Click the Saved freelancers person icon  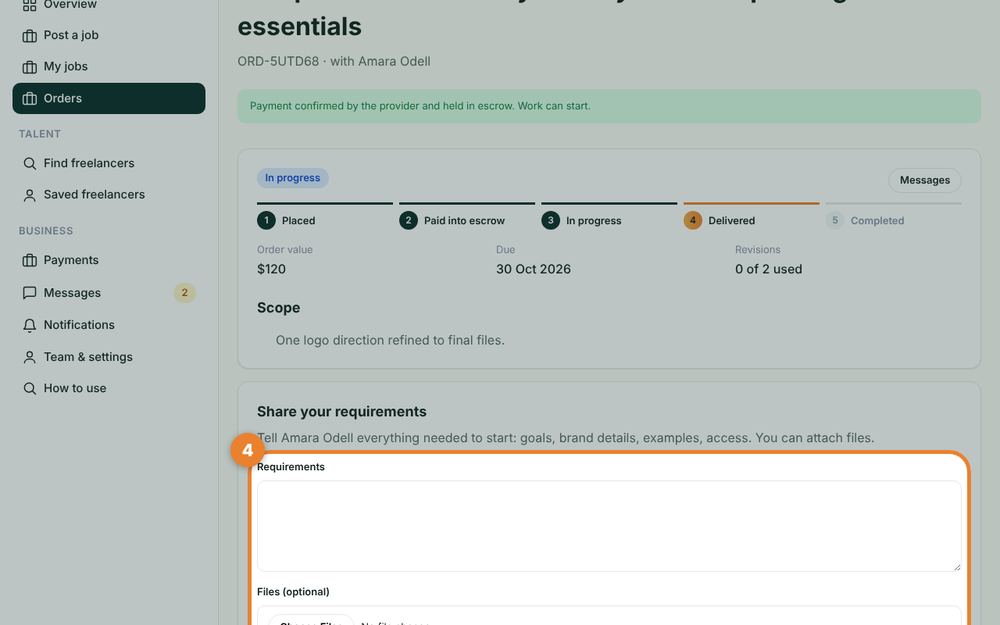pos(29,195)
